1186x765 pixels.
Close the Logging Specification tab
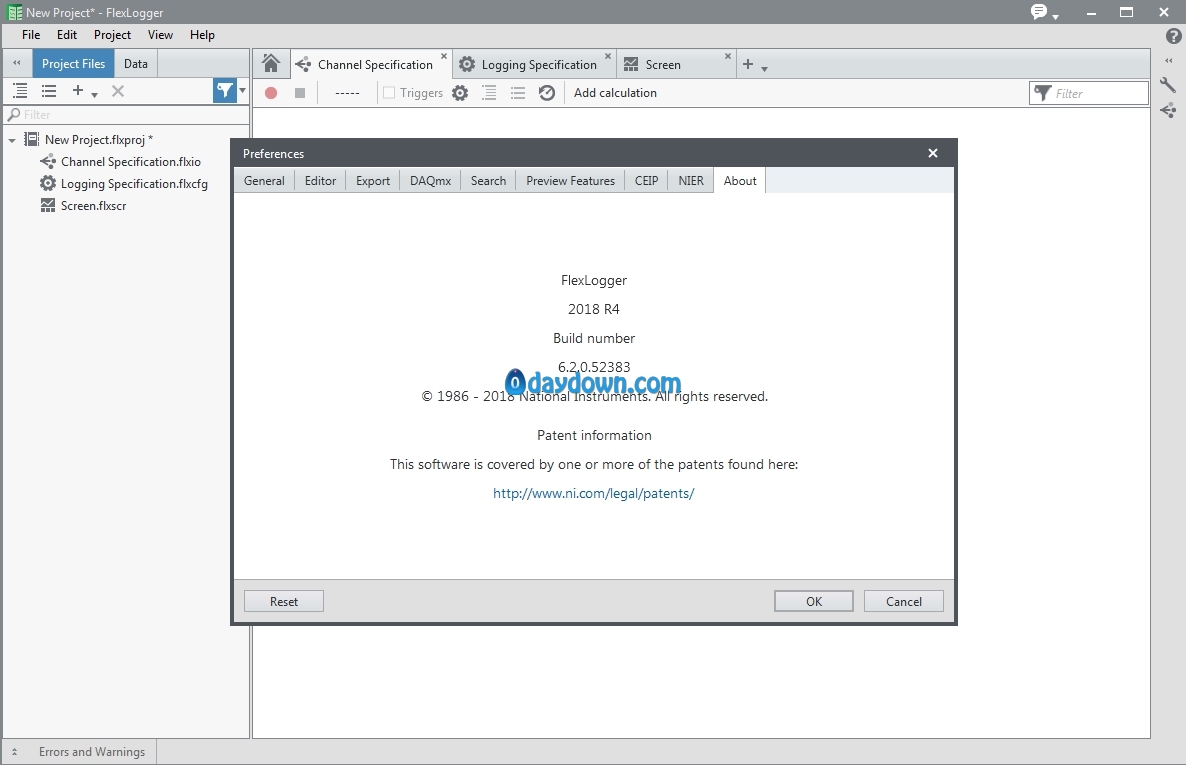[608, 56]
